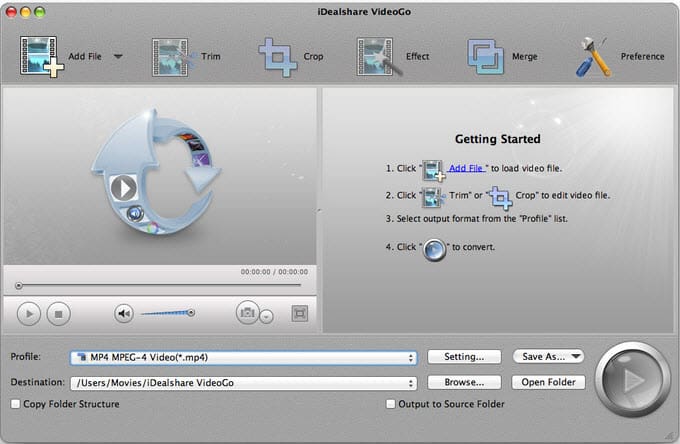Click the Browse... button
The image size is (680, 444).
tap(464, 382)
